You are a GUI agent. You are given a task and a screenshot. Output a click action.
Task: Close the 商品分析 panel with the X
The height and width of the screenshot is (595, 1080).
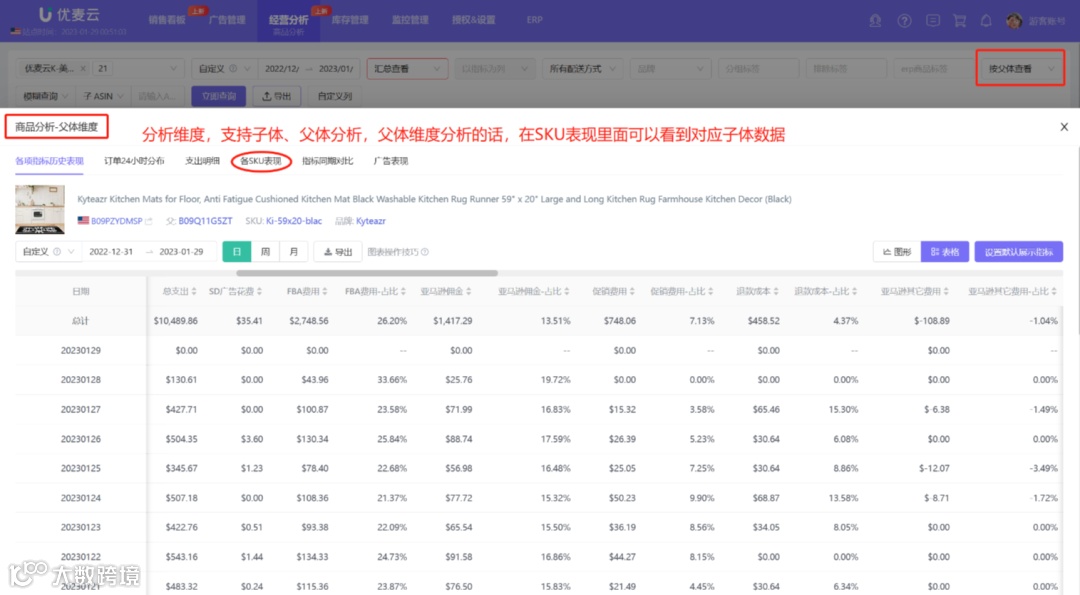(x=1064, y=127)
